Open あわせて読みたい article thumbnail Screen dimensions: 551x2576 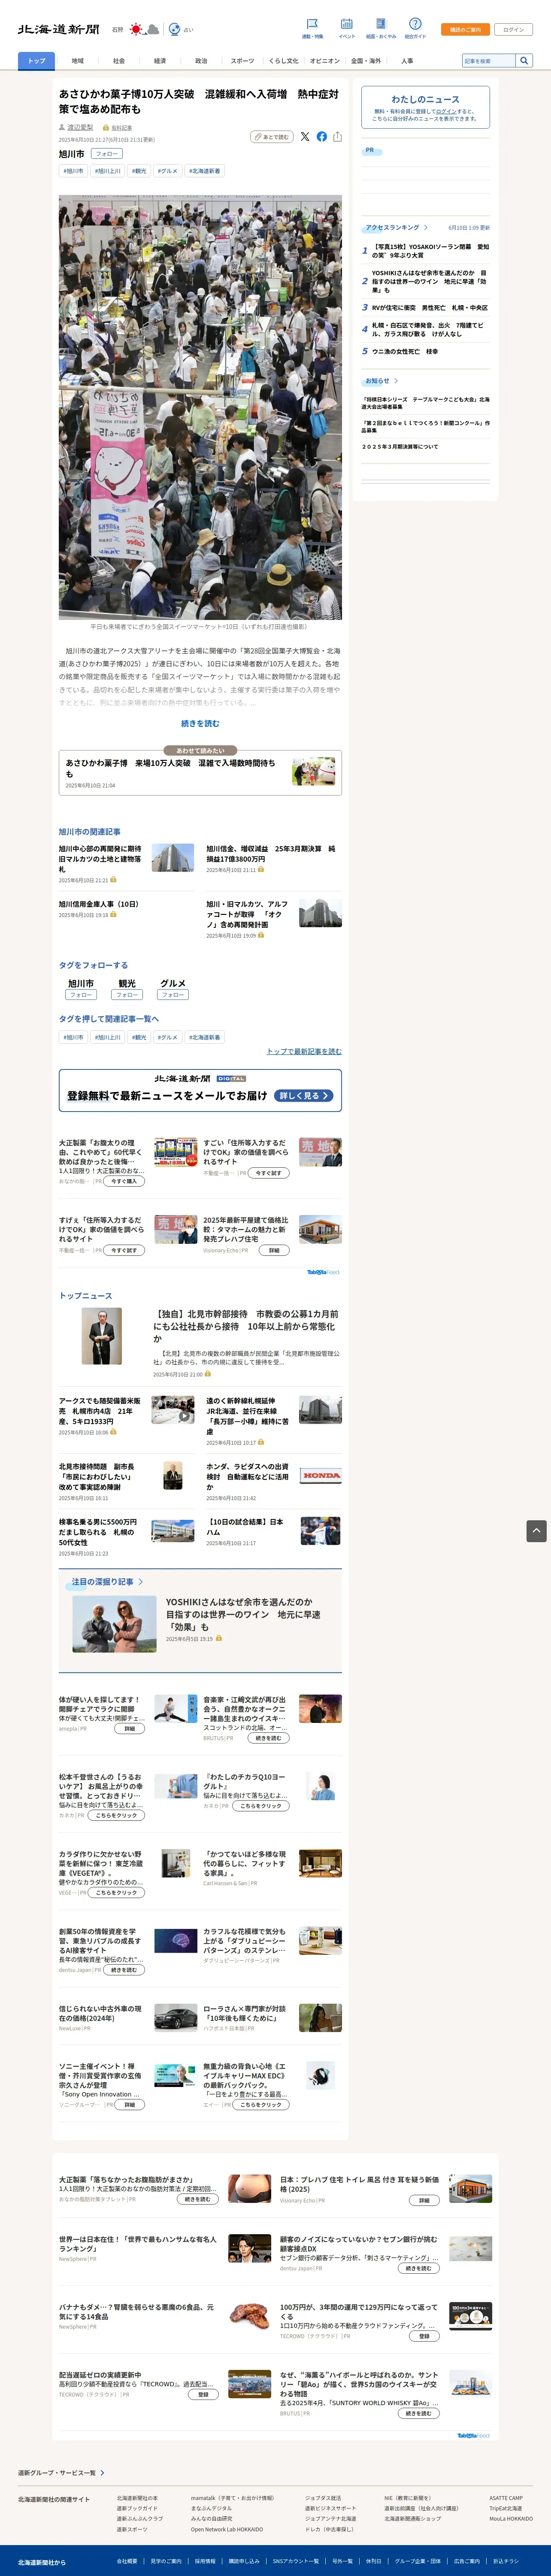click(313, 771)
